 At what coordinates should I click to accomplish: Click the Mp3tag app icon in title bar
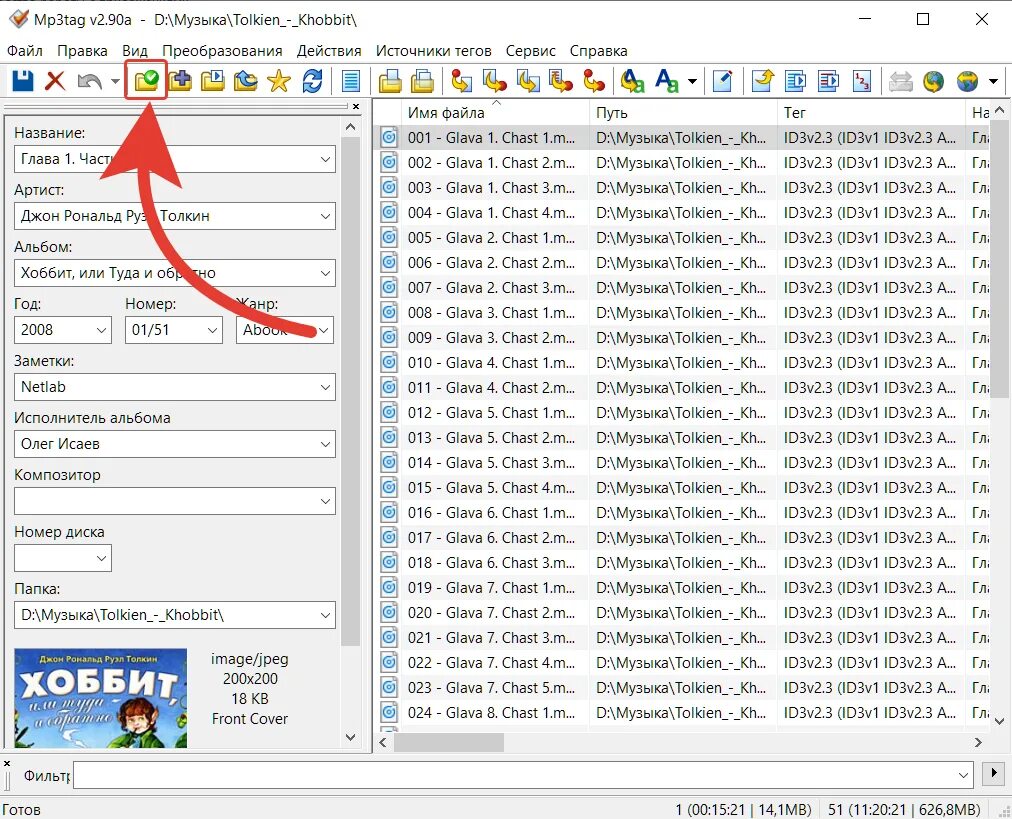19,19
